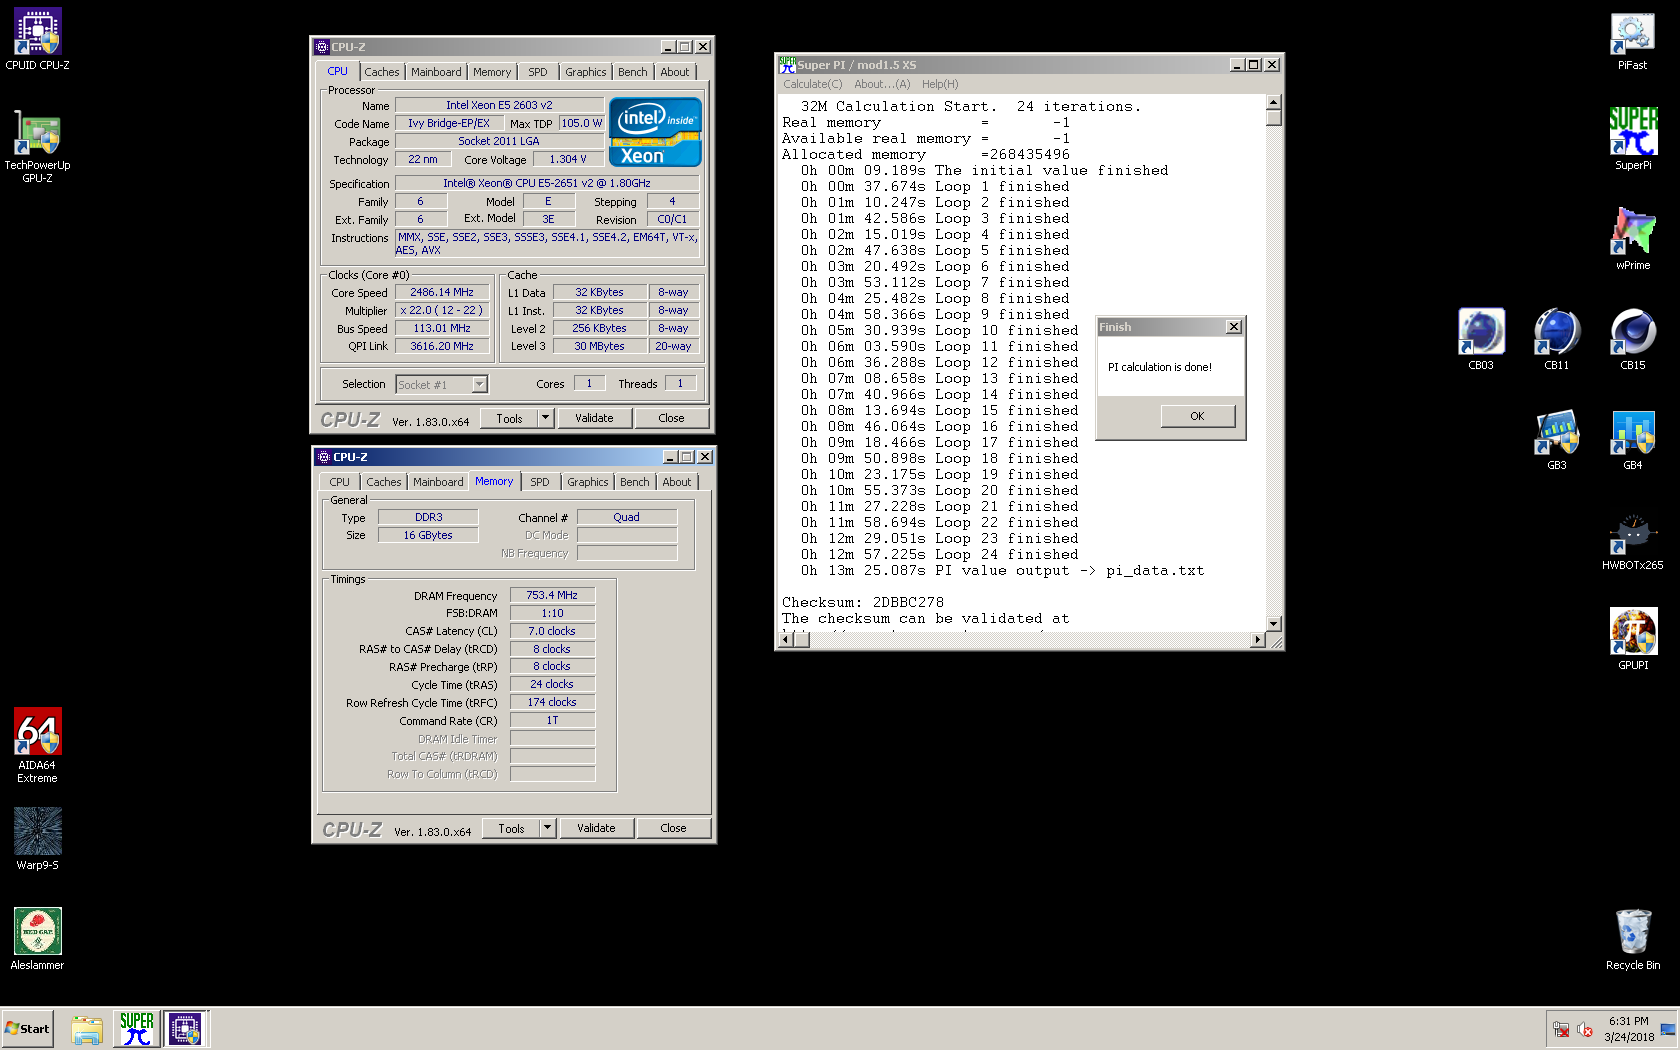Launch AIDA64 Extreme from the desktop
Viewport: 1680px width, 1050px height.
[x=37, y=745]
